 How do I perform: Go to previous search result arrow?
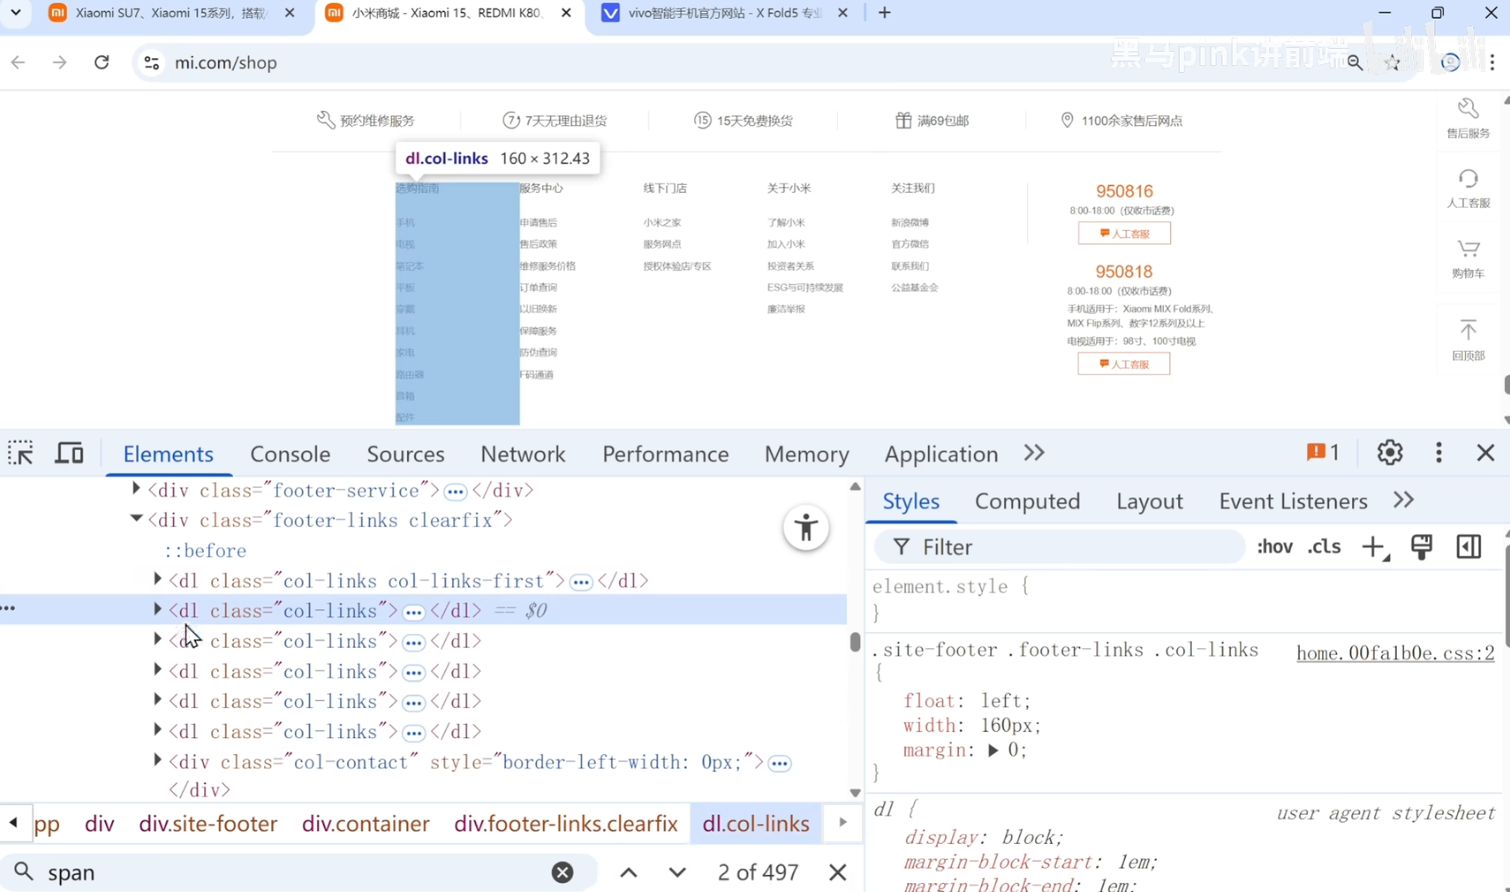coord(628,872)
